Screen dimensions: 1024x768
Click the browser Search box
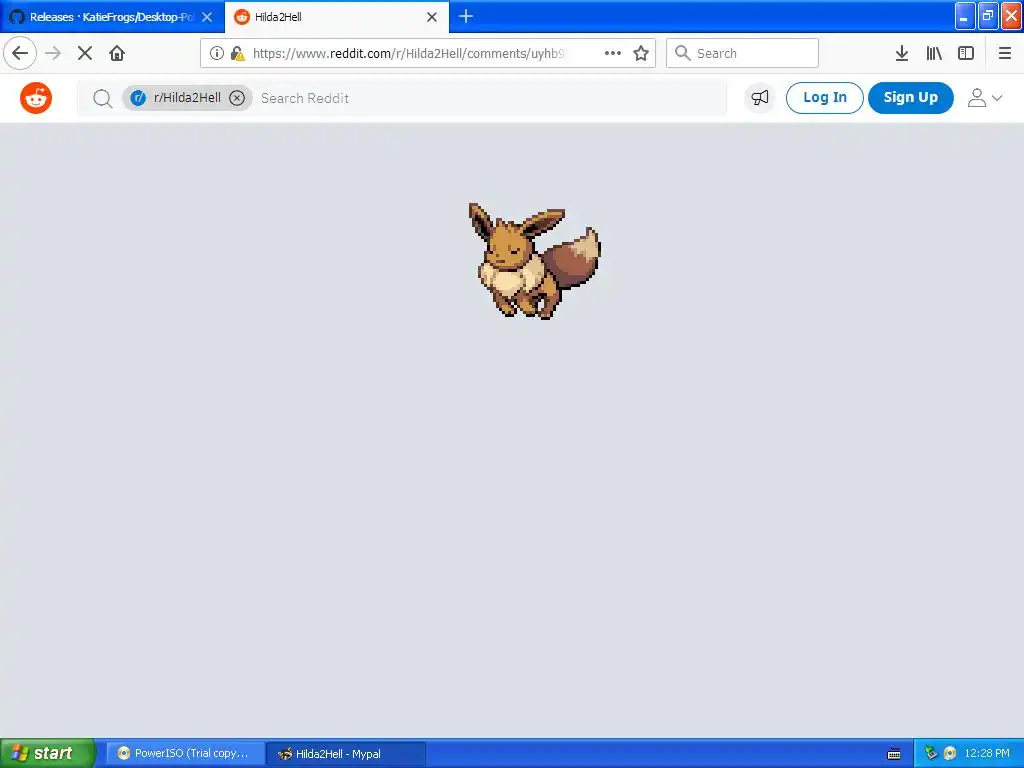[742, 53]
